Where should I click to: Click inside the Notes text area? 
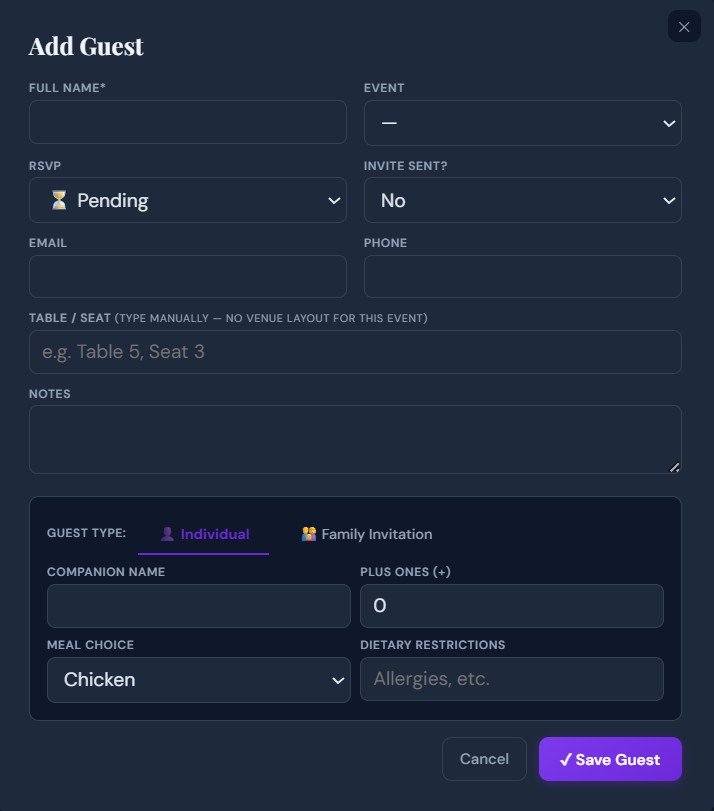pos(354,438)
